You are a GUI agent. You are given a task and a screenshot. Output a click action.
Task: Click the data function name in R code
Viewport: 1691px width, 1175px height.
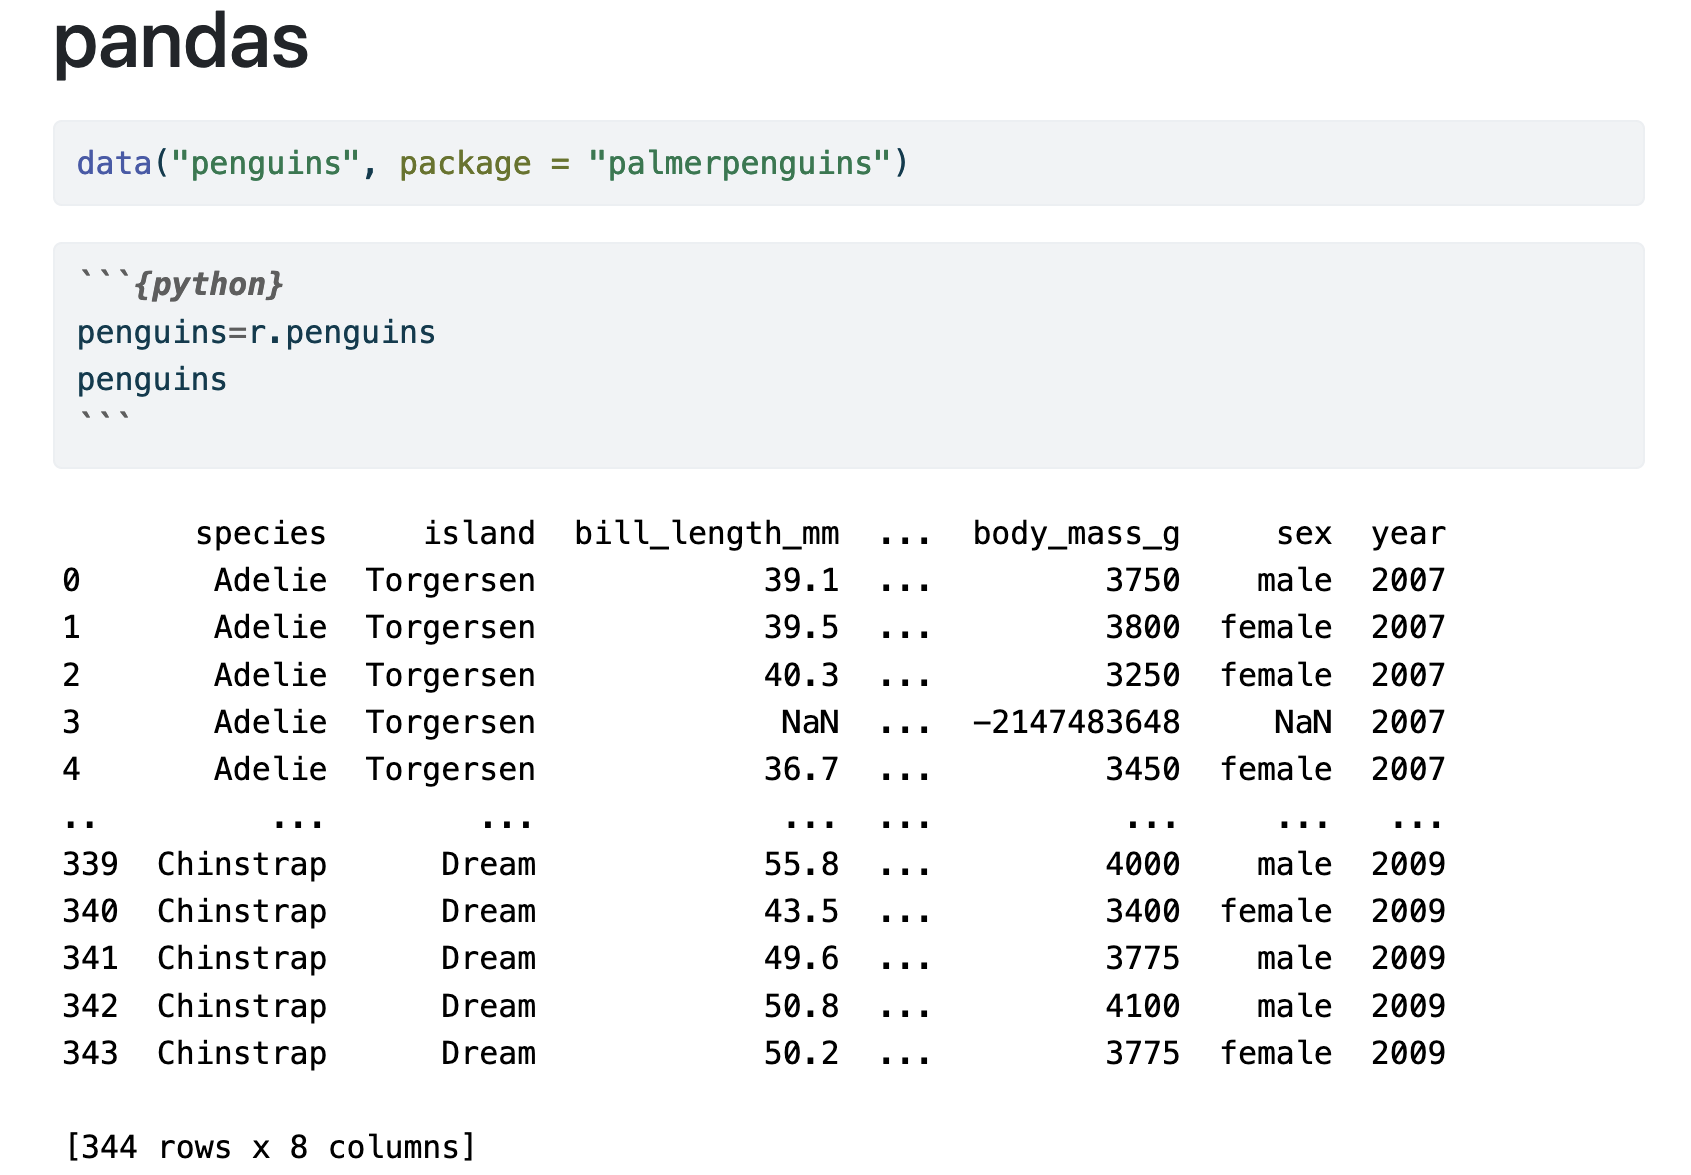point(114,163)
